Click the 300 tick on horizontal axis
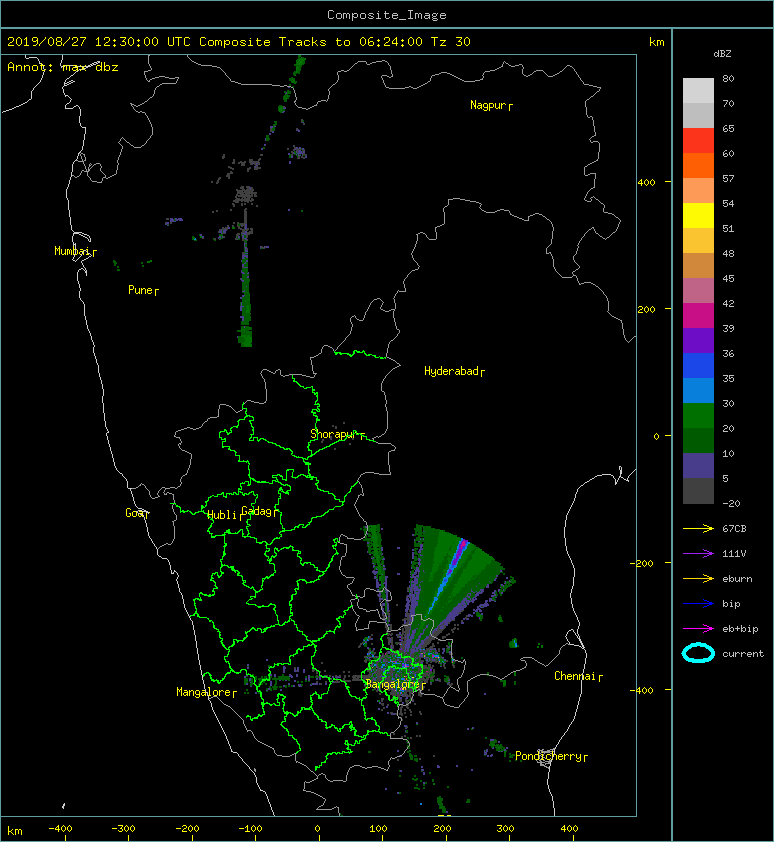 pos(505,829)
